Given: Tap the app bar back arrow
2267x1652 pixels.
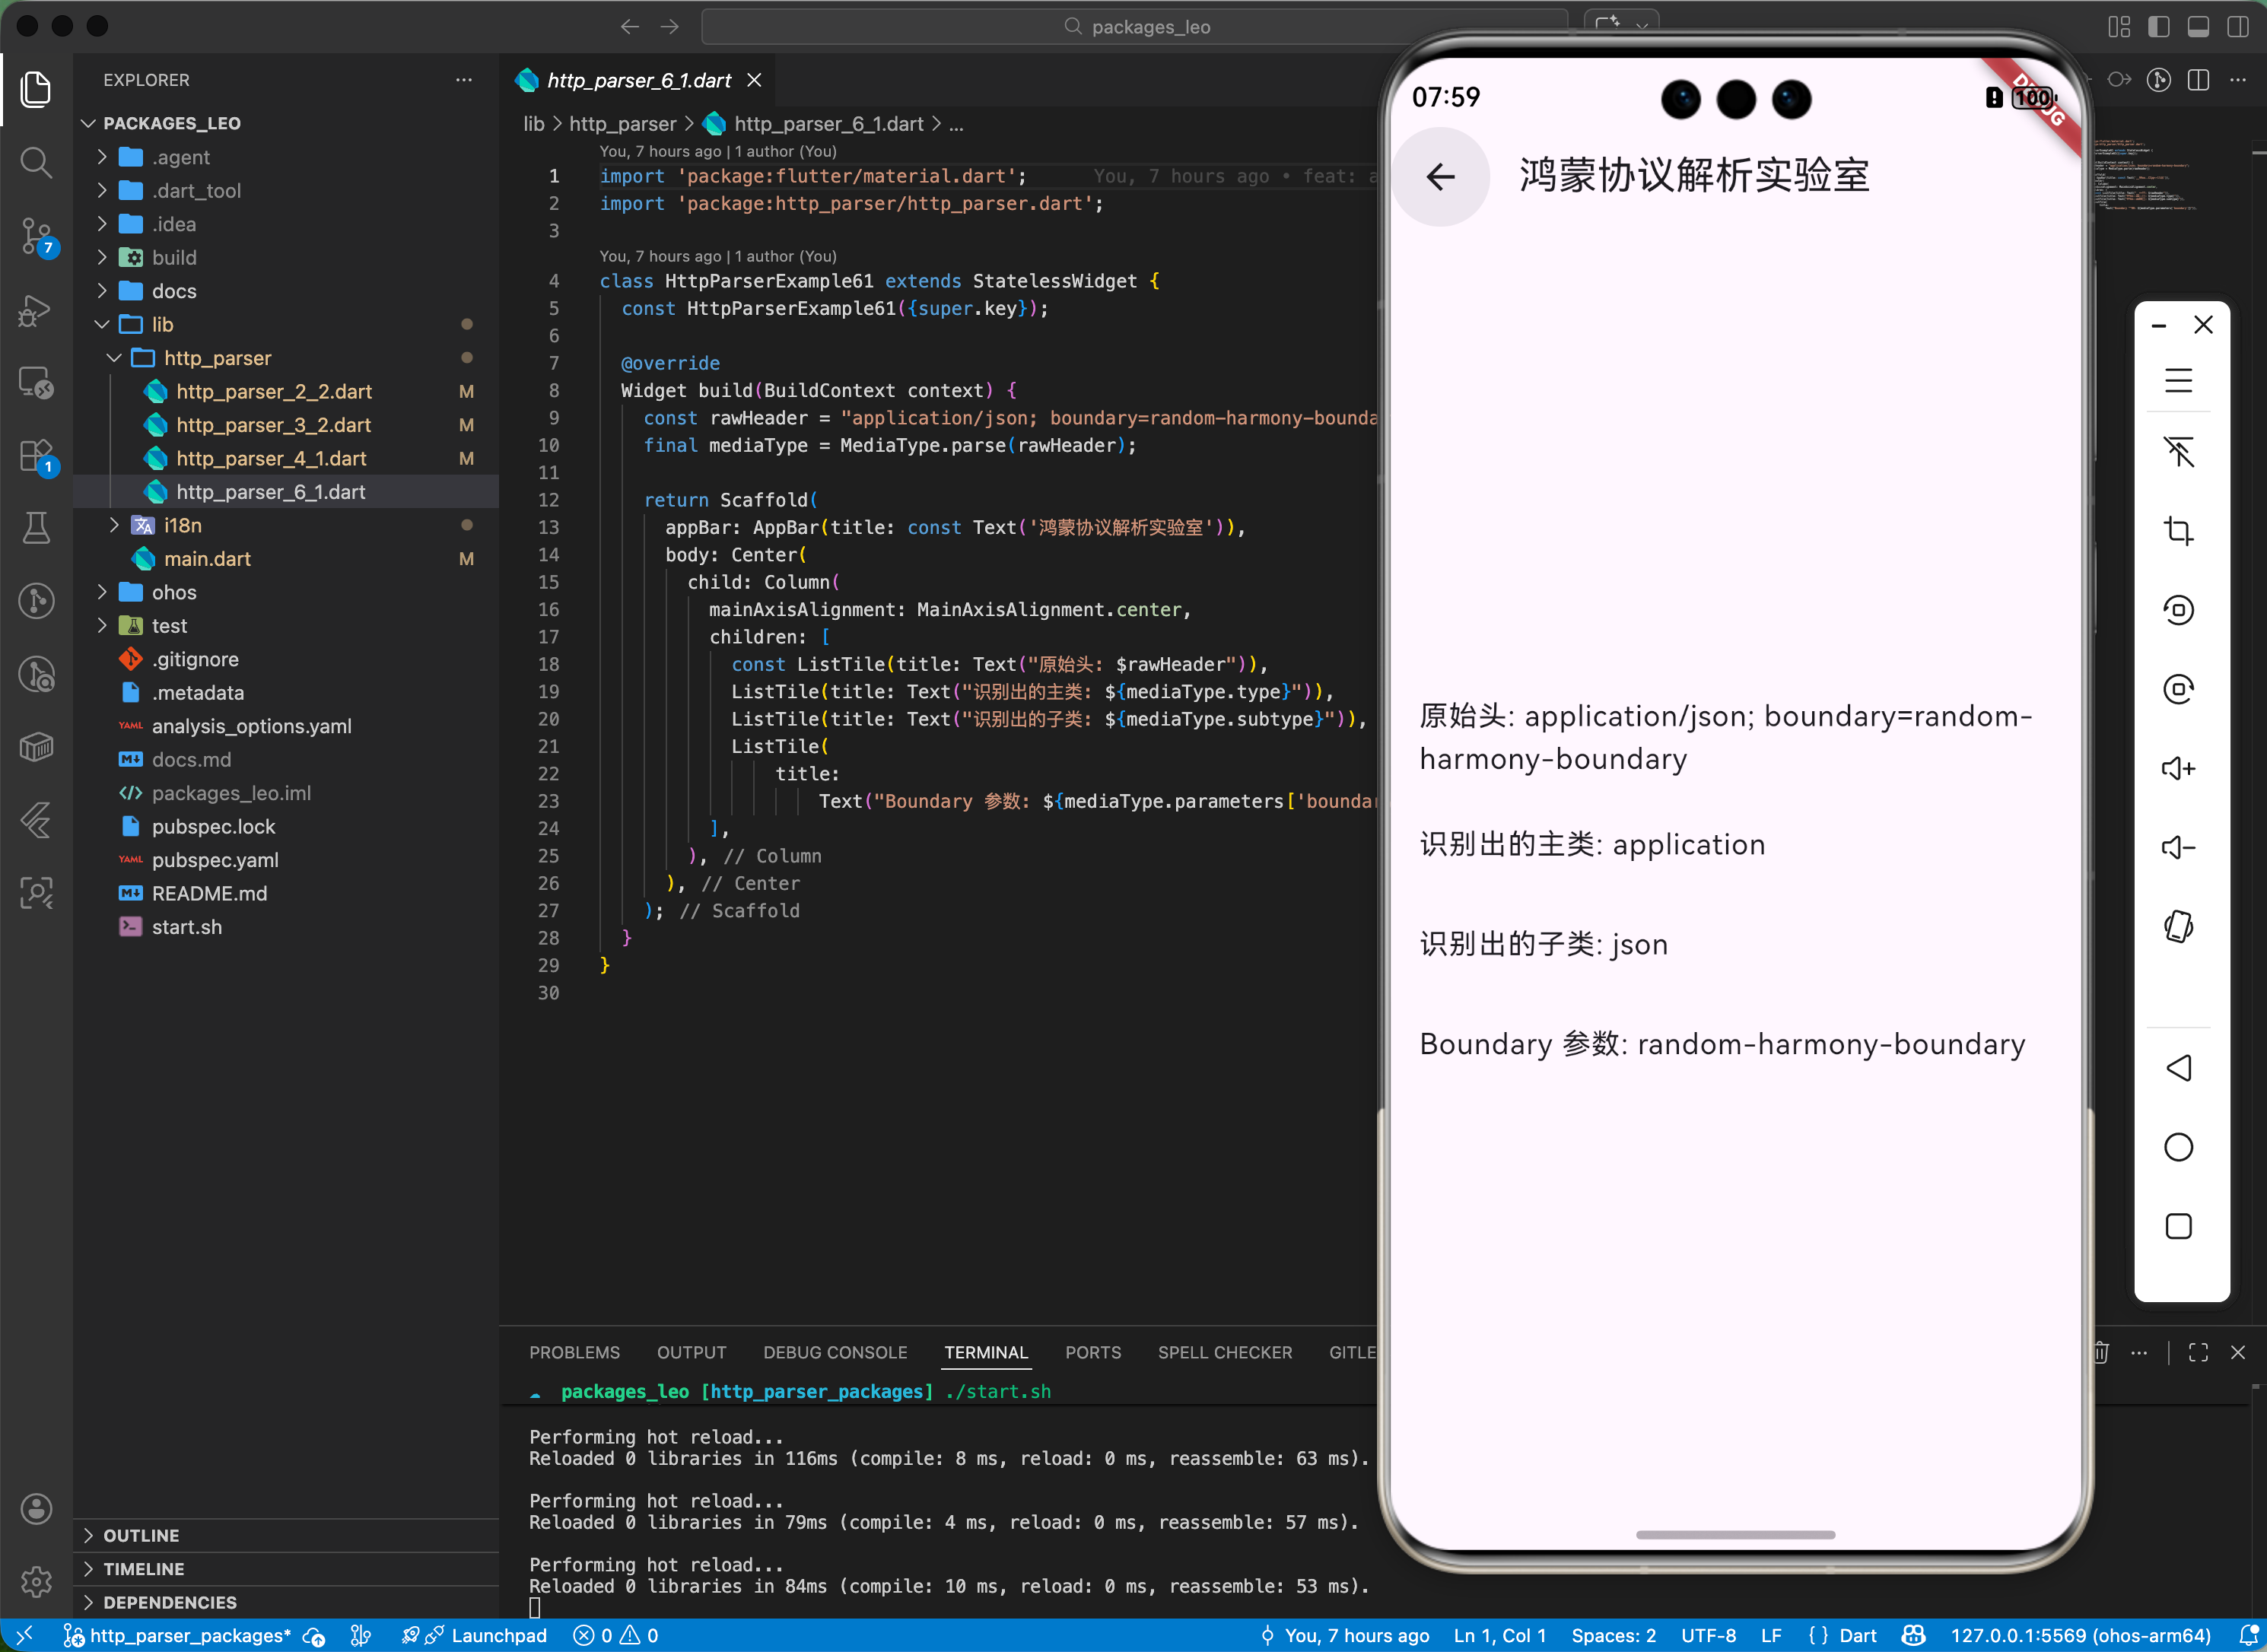Looking at the screenshot, I should pyautogui.click(x=1440, y=177).
